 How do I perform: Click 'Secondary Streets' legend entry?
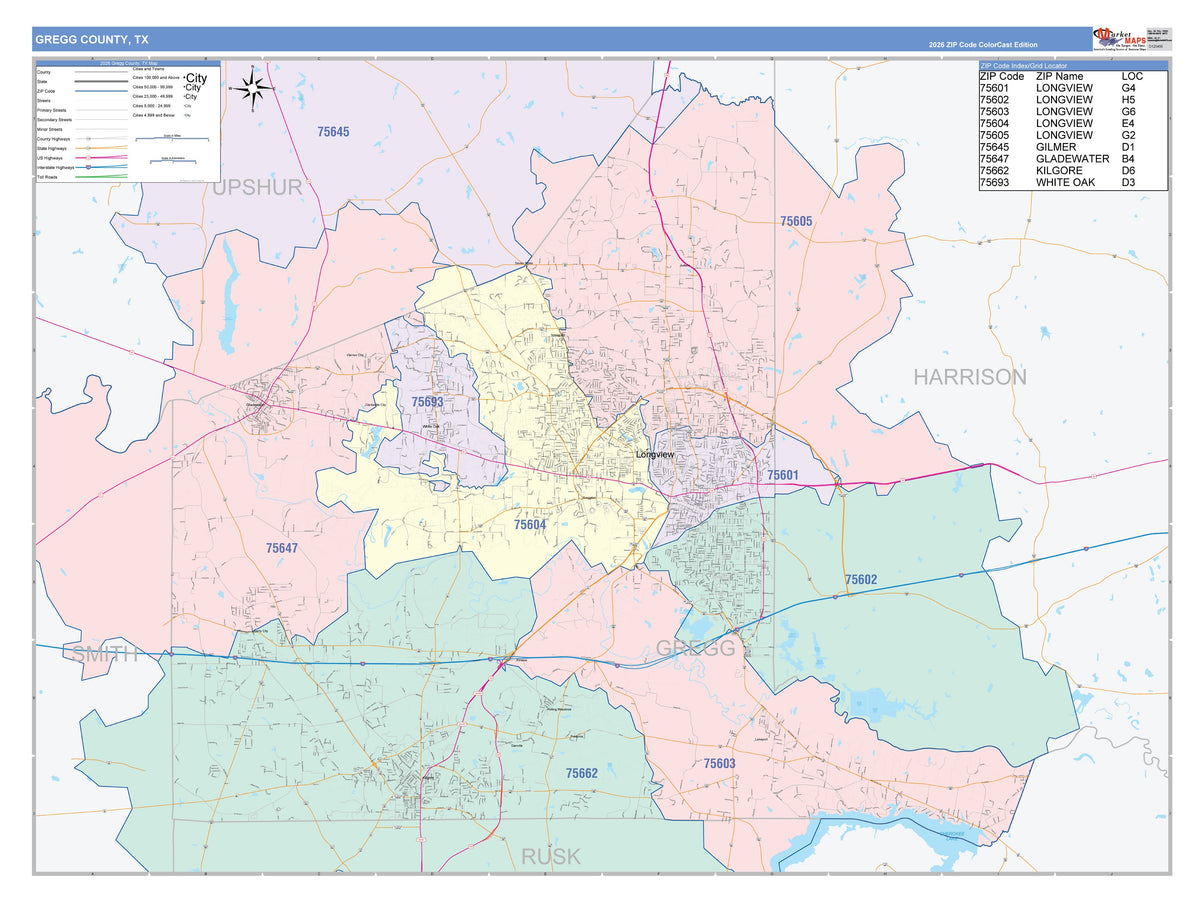pyautogui.click(x=55, y=120)
